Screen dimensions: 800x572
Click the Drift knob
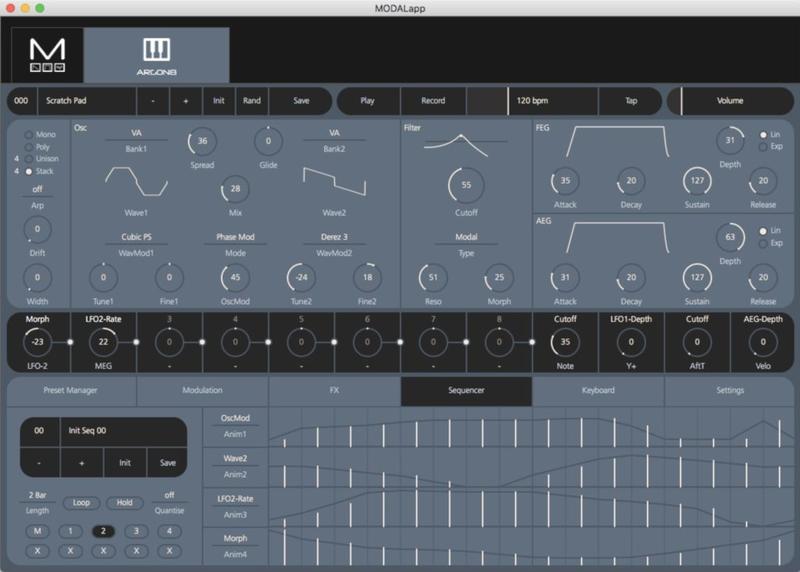[37, 229]
